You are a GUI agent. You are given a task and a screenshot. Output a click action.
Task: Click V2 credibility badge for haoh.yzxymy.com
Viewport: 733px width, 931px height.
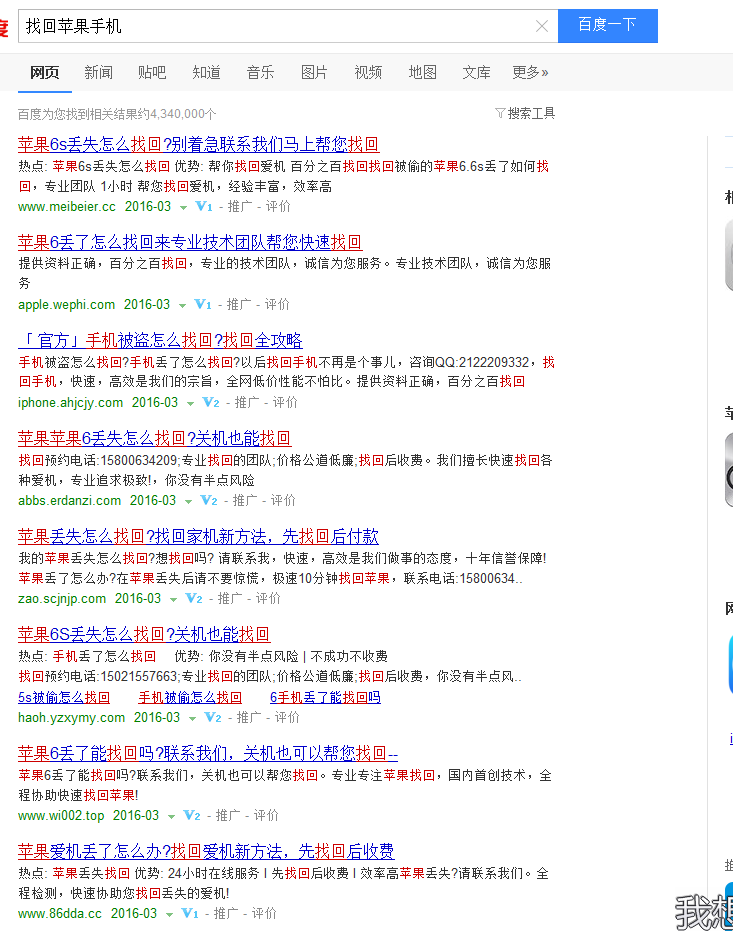click(x=212, y=717)
